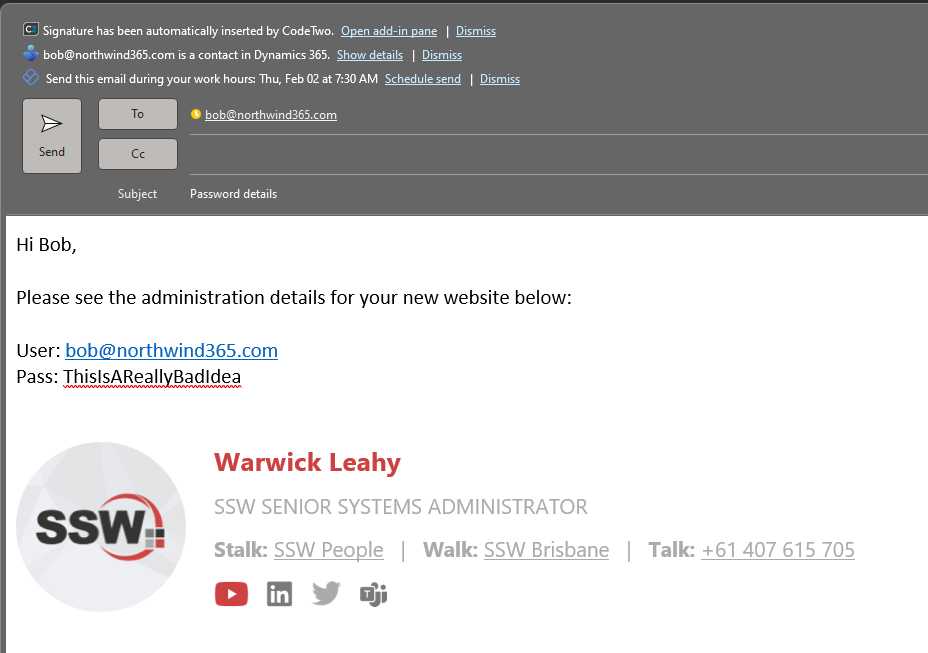Open the CodeTwo add-in pane link
928x653 pixels.
pos(388,31)
